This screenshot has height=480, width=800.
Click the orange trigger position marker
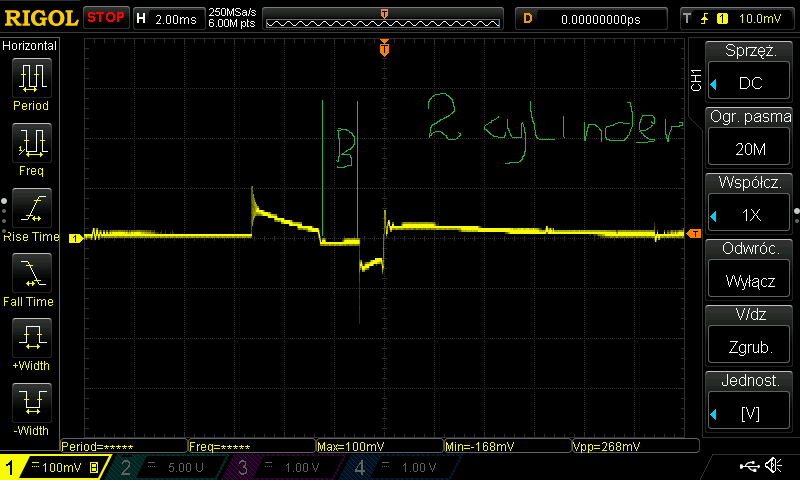tap(384, 48)
